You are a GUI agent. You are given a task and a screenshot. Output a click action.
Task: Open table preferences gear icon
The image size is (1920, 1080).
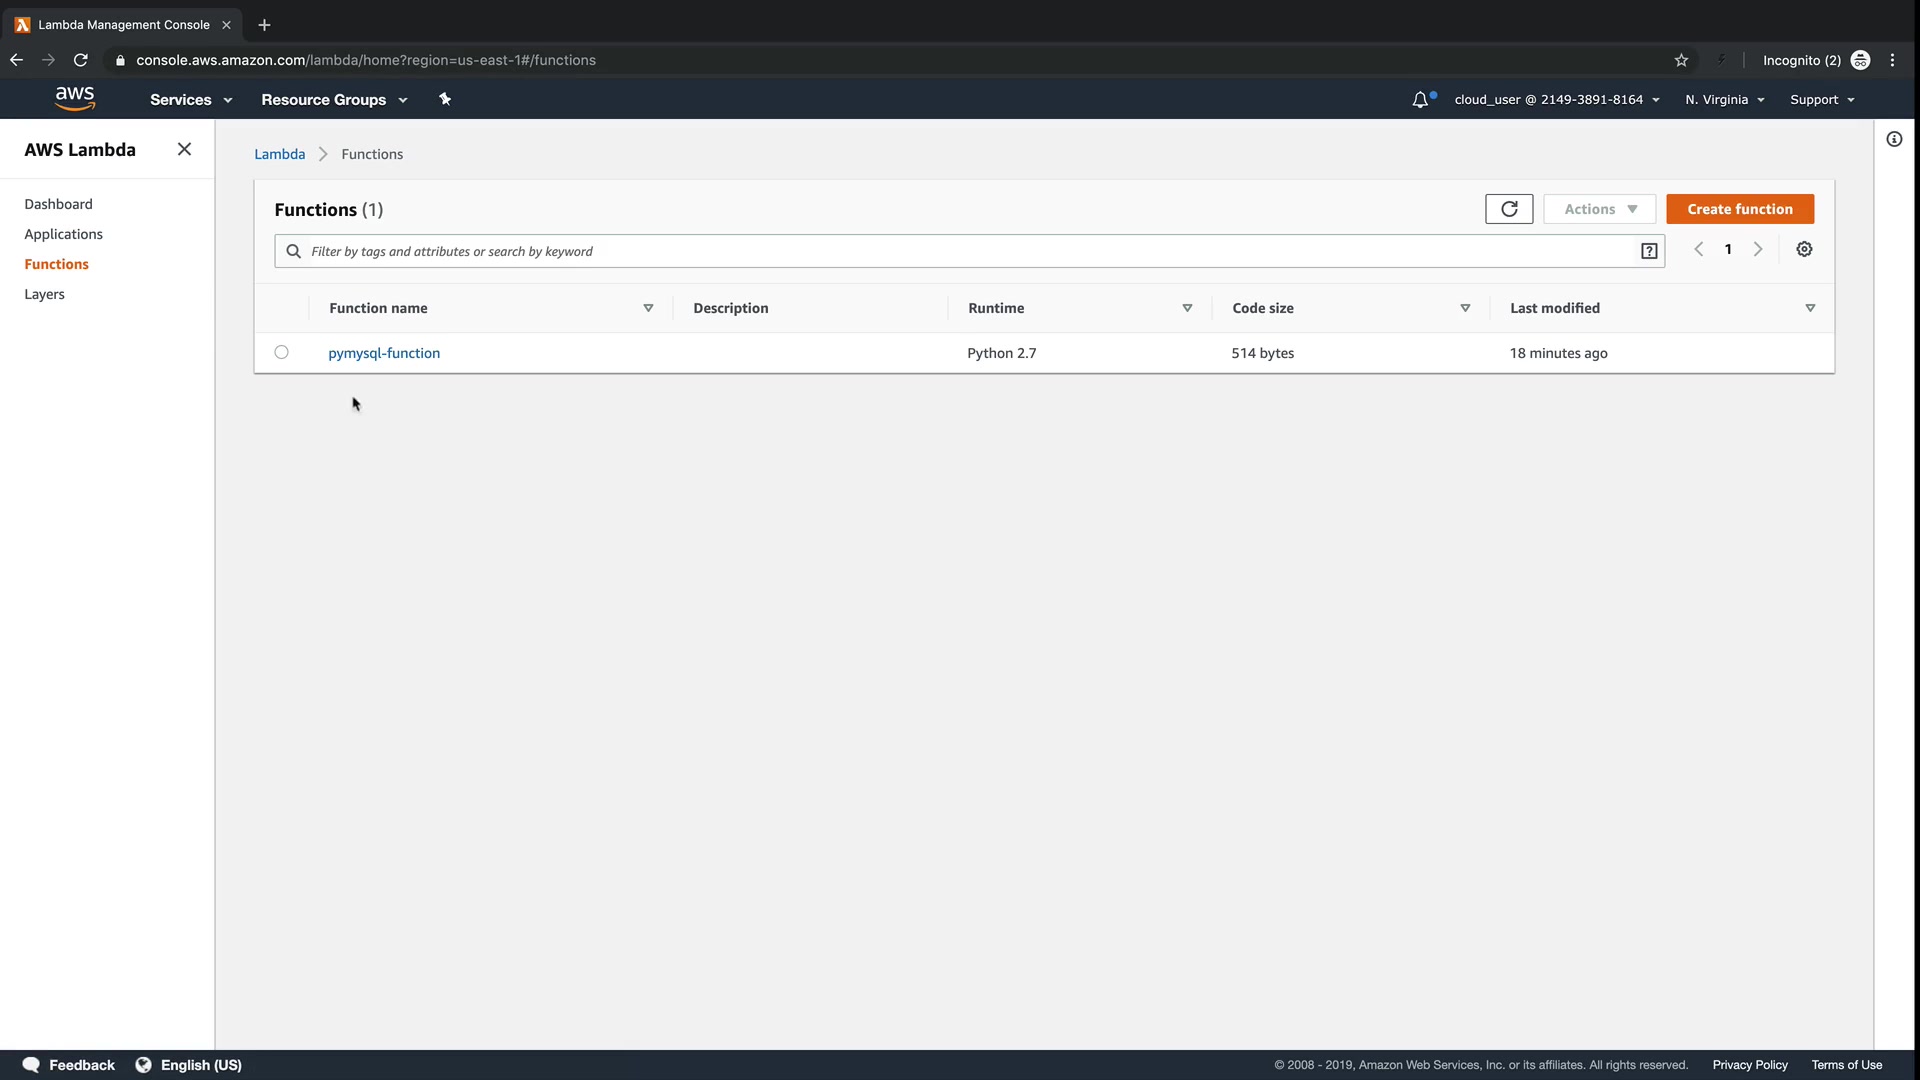[x=1804, y=250]
